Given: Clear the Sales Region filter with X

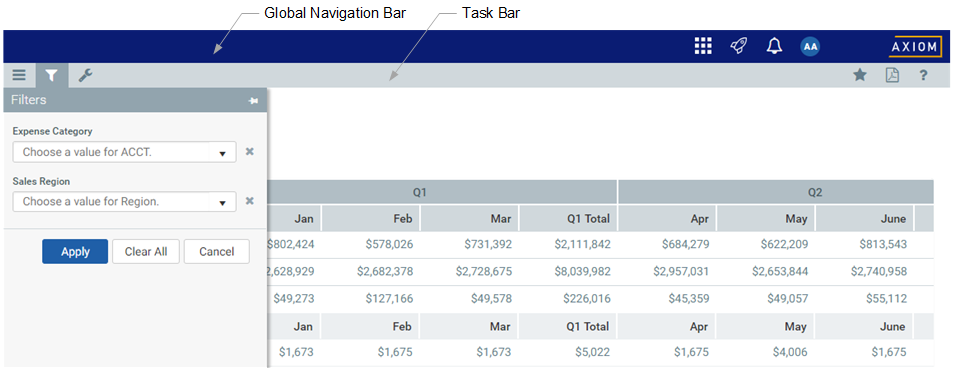Looking at the screenshot, I should coord(249,201).
